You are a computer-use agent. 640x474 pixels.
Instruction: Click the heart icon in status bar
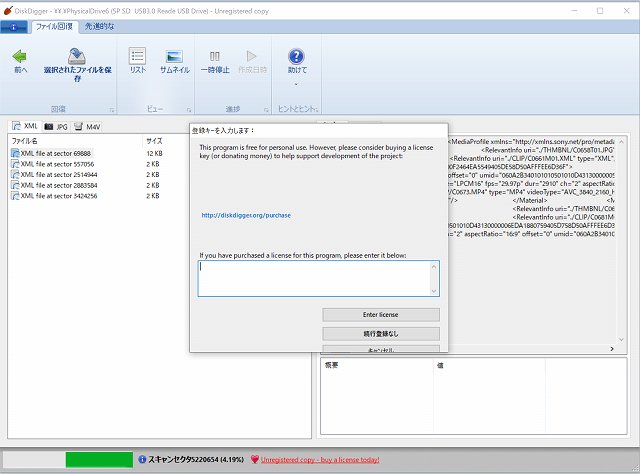pyautogui.click(x=255, y=459)
